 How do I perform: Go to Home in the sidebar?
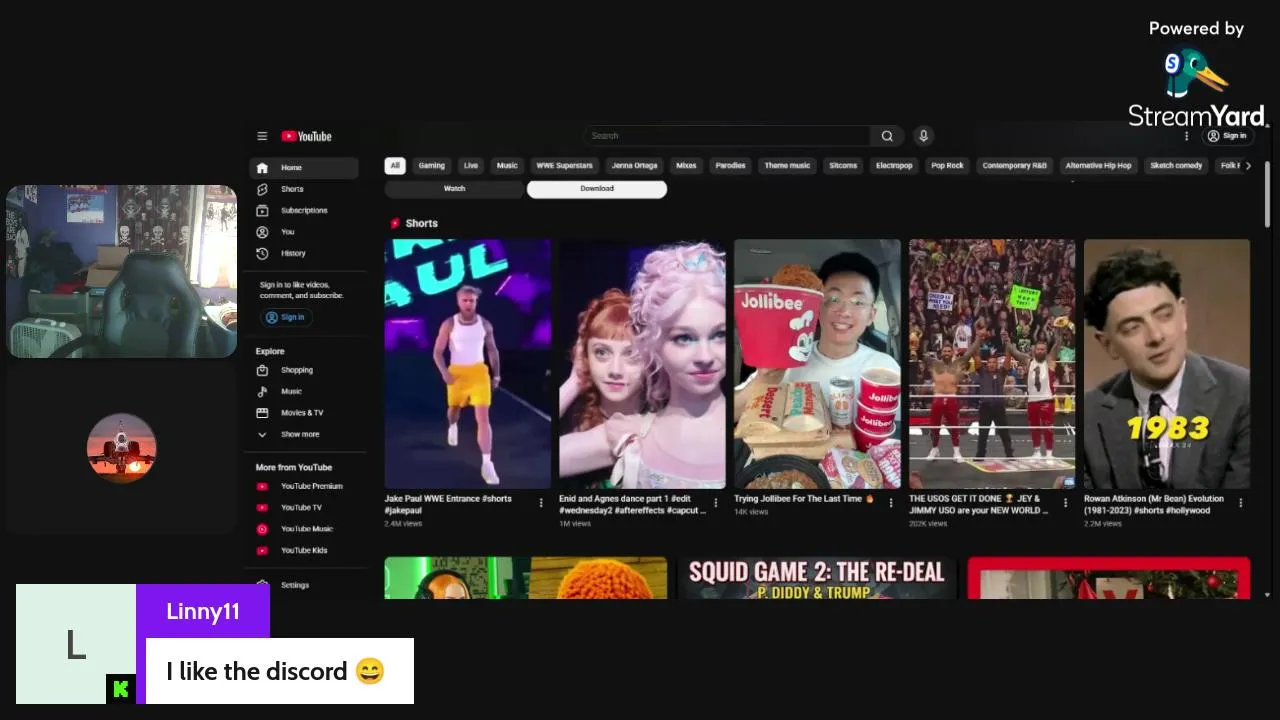coord(304,168)
